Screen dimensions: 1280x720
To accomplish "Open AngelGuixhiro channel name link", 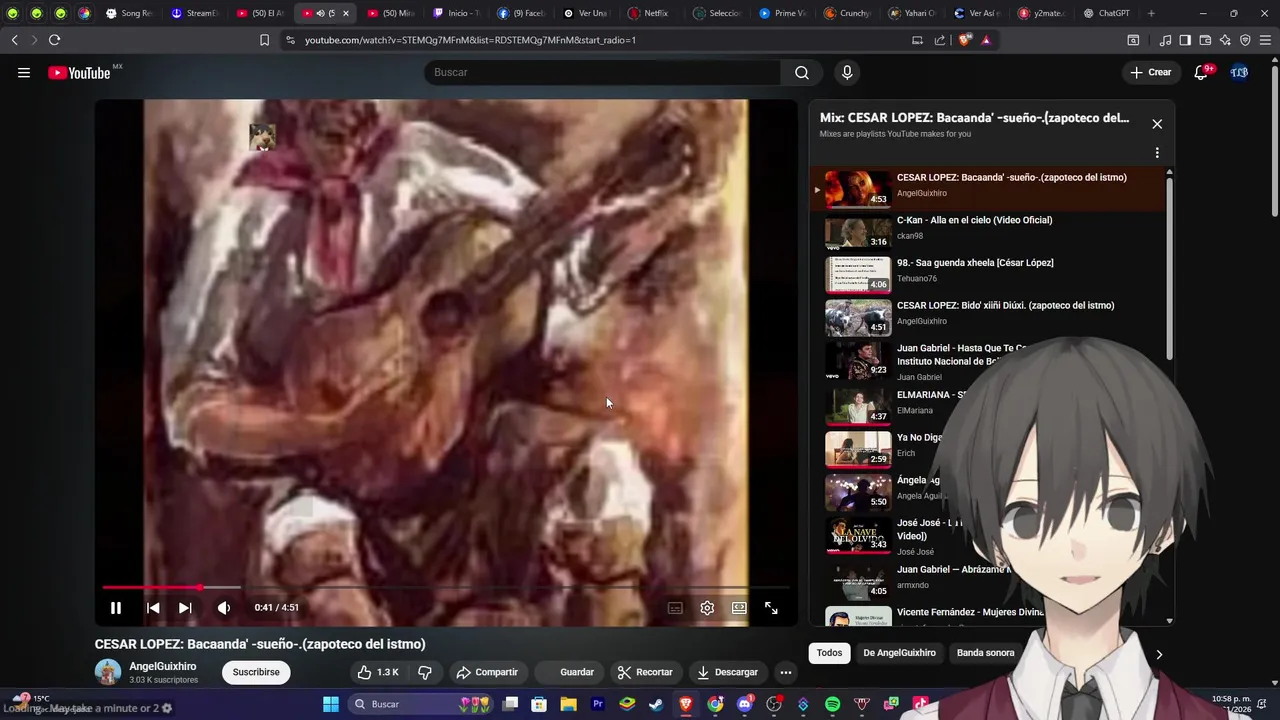I will [162, 666].
